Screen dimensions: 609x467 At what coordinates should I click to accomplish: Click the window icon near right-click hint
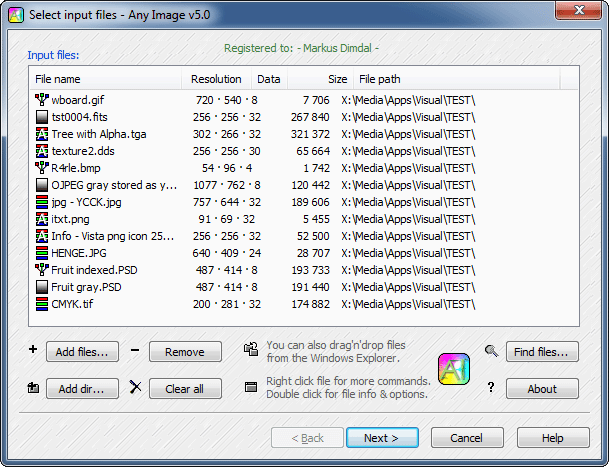click(x=251, y=387)
